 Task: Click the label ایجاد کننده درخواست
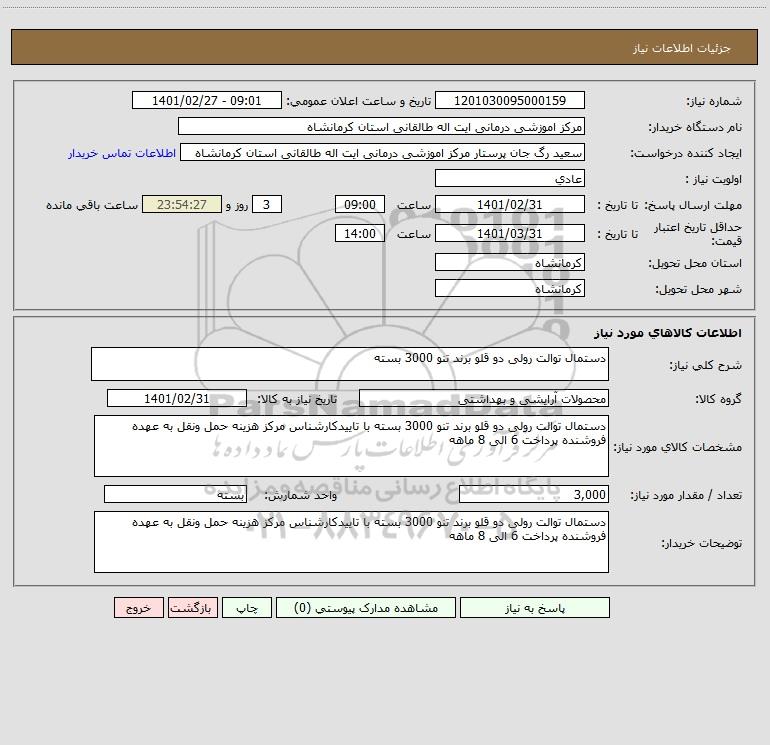click(686, 153)
